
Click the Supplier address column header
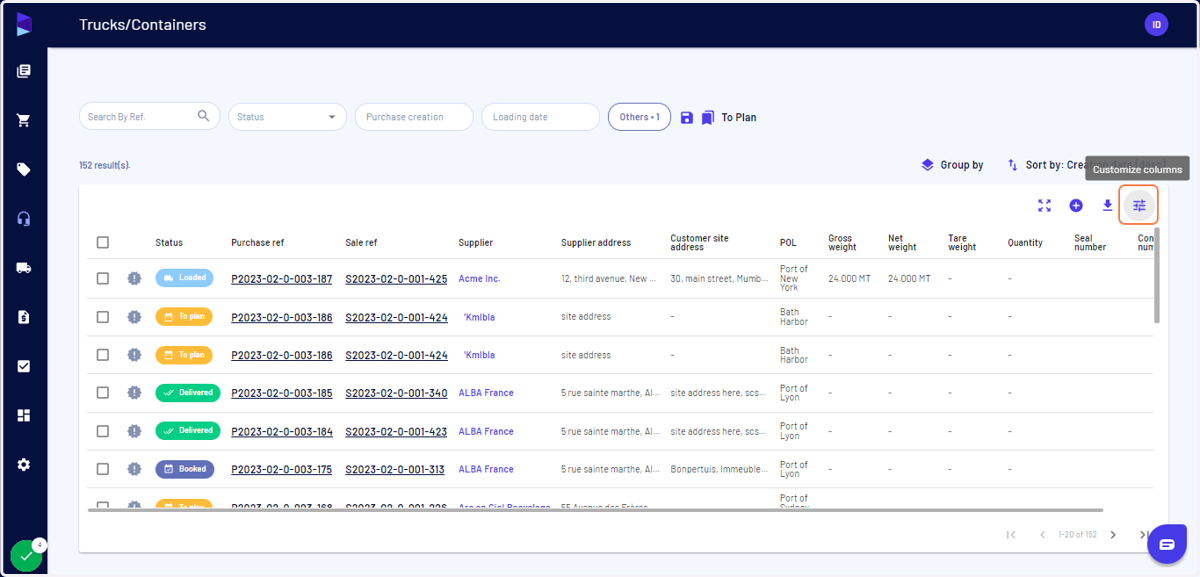pyautogui.click(x=596, y=242)
